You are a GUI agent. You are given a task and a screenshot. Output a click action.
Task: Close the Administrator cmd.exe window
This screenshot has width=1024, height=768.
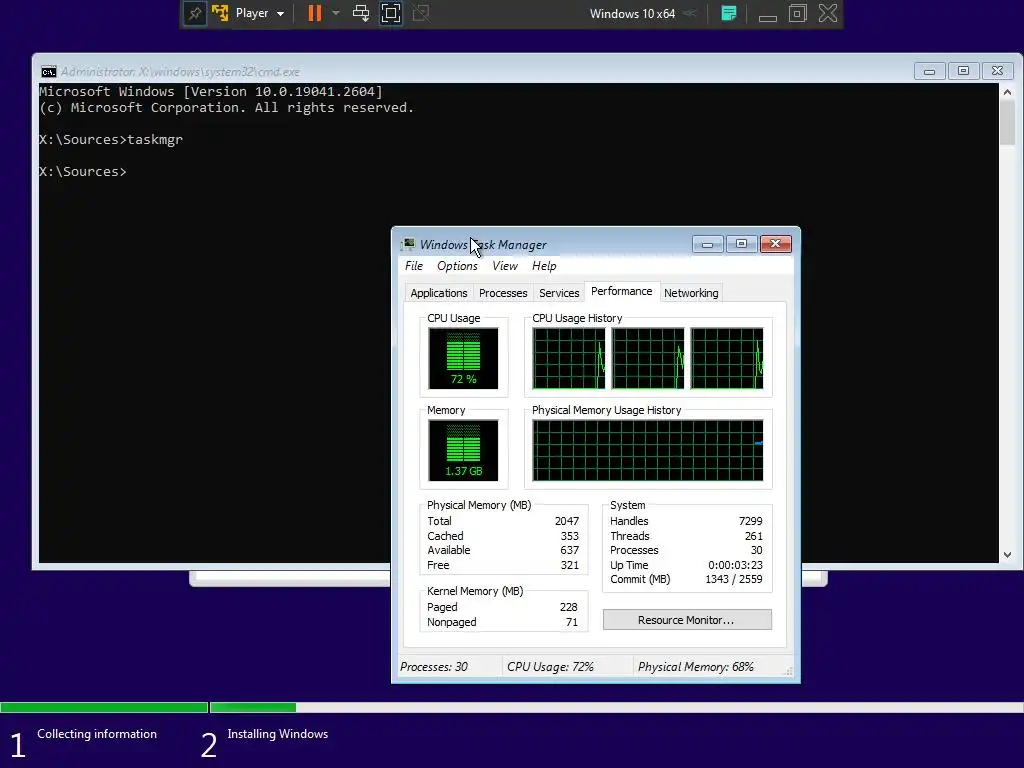(x=997, y=71)
